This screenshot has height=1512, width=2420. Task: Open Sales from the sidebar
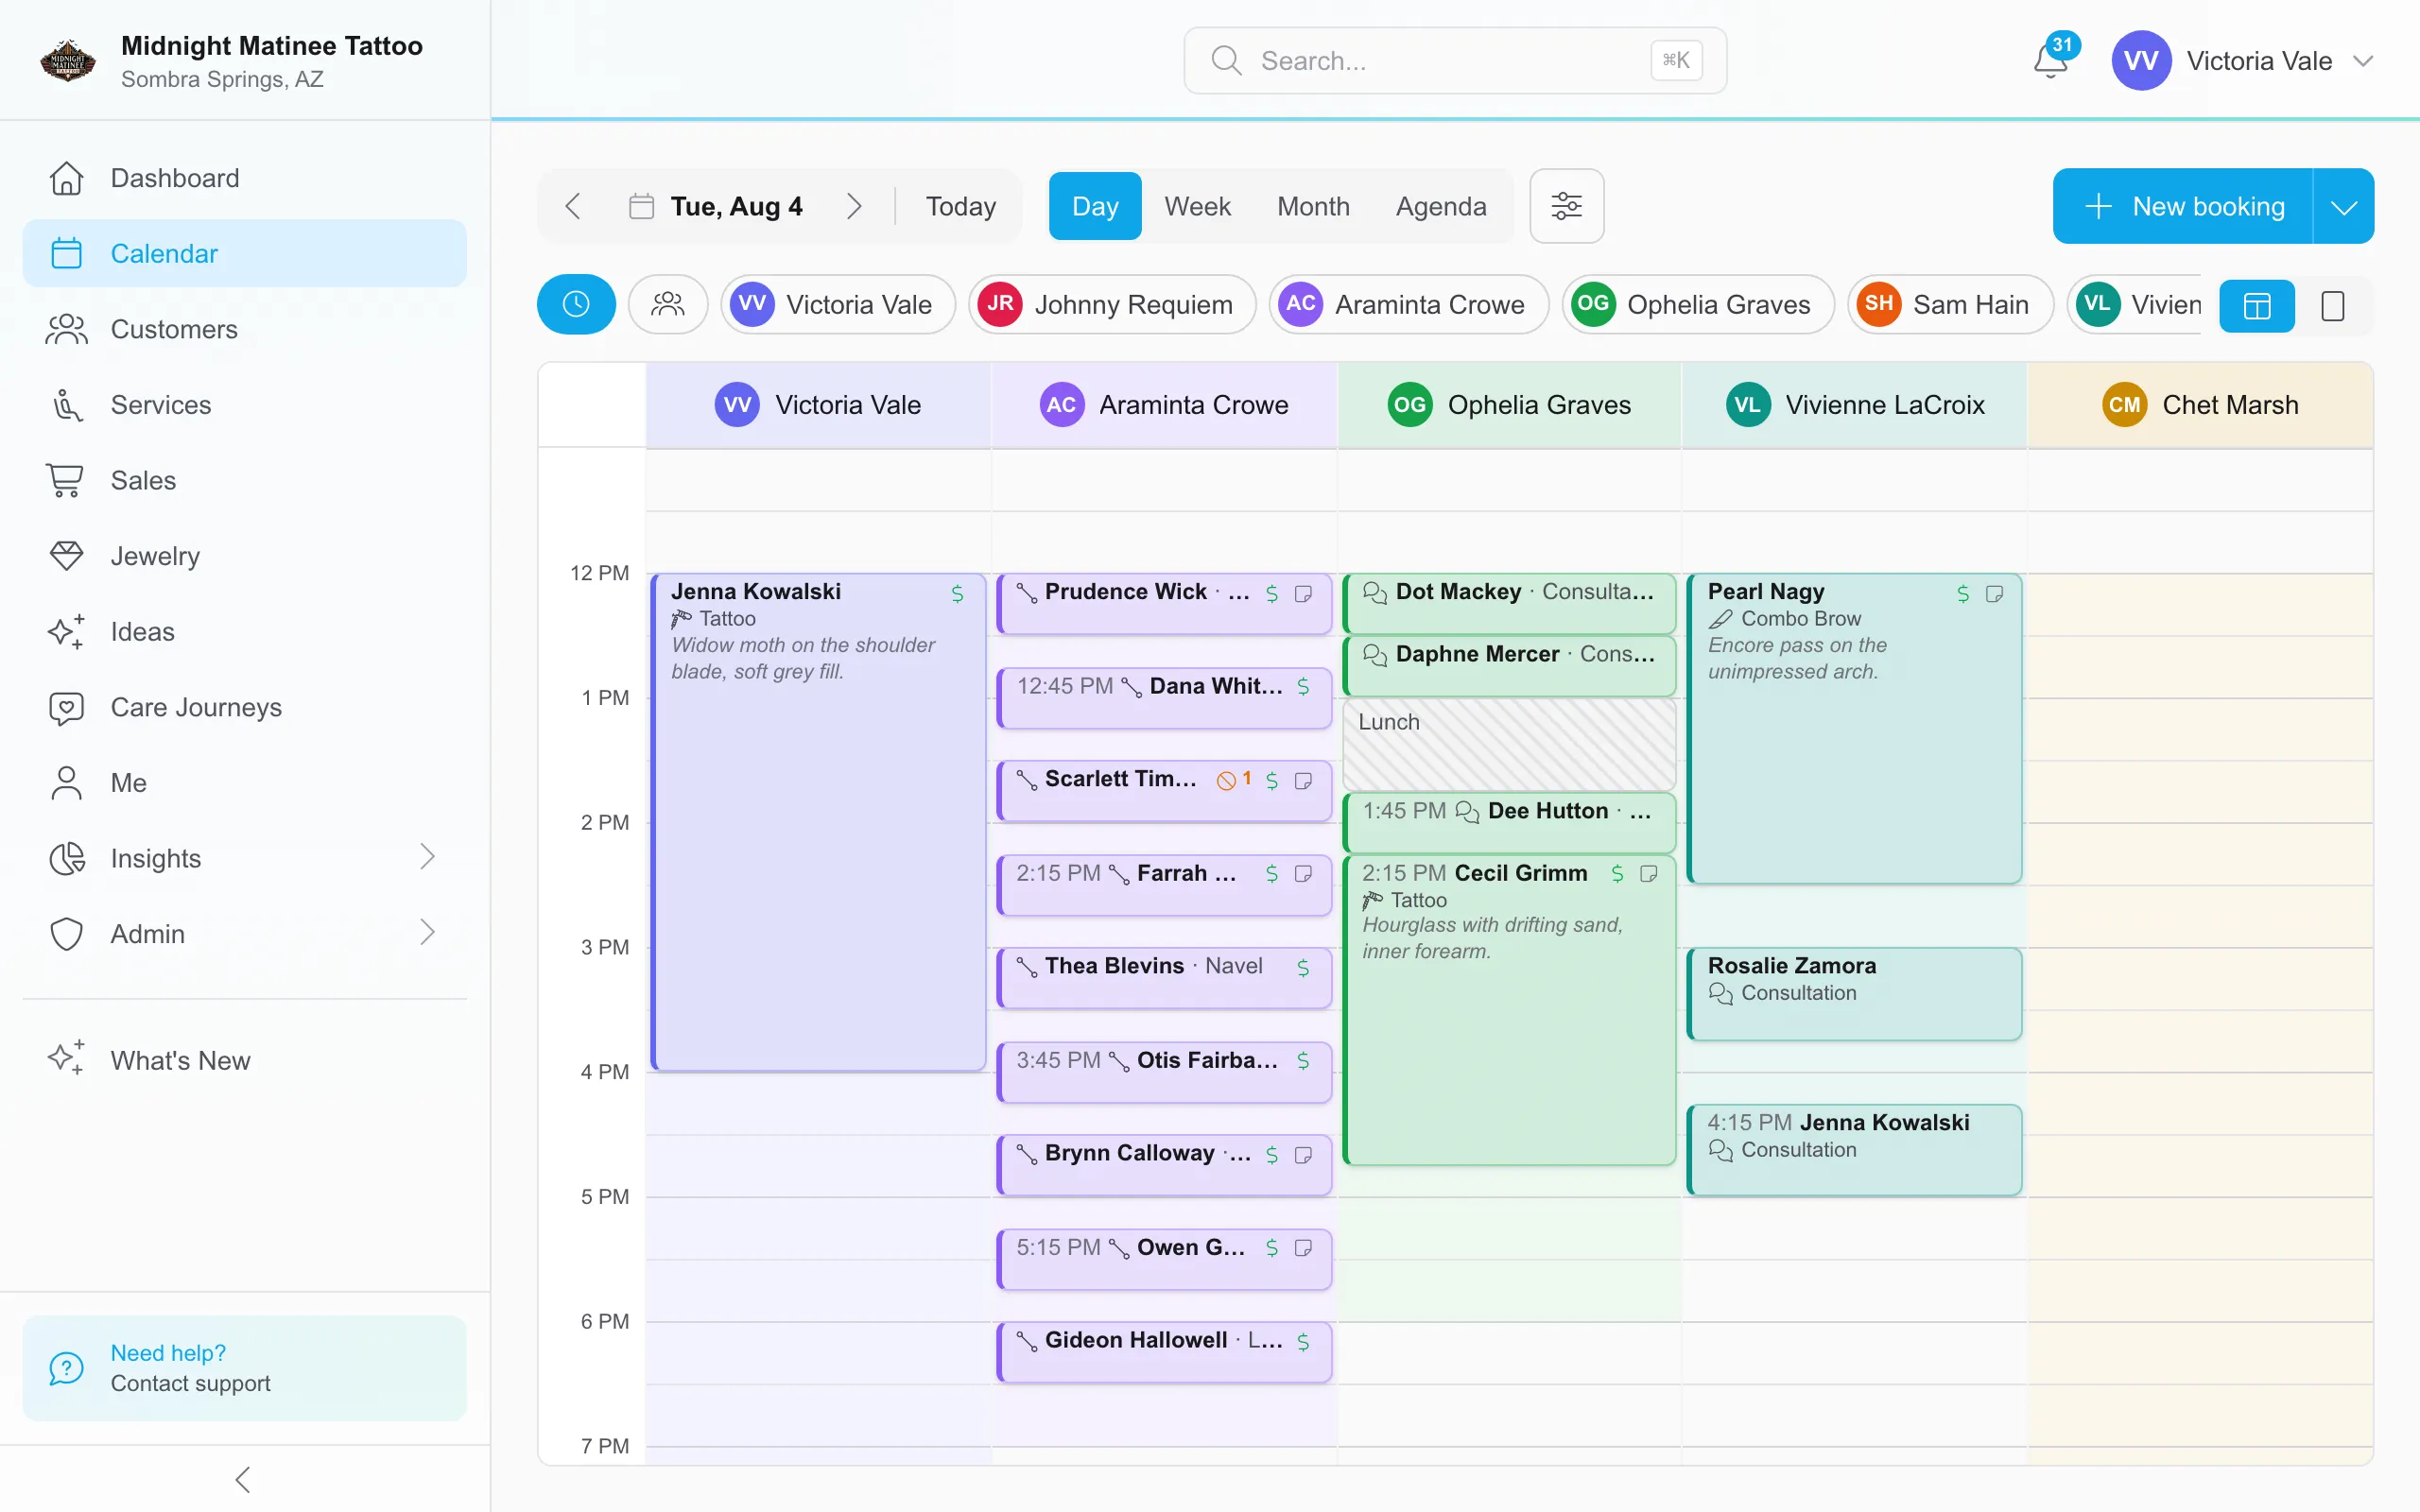pyautogui.click(x=245, y=480)
